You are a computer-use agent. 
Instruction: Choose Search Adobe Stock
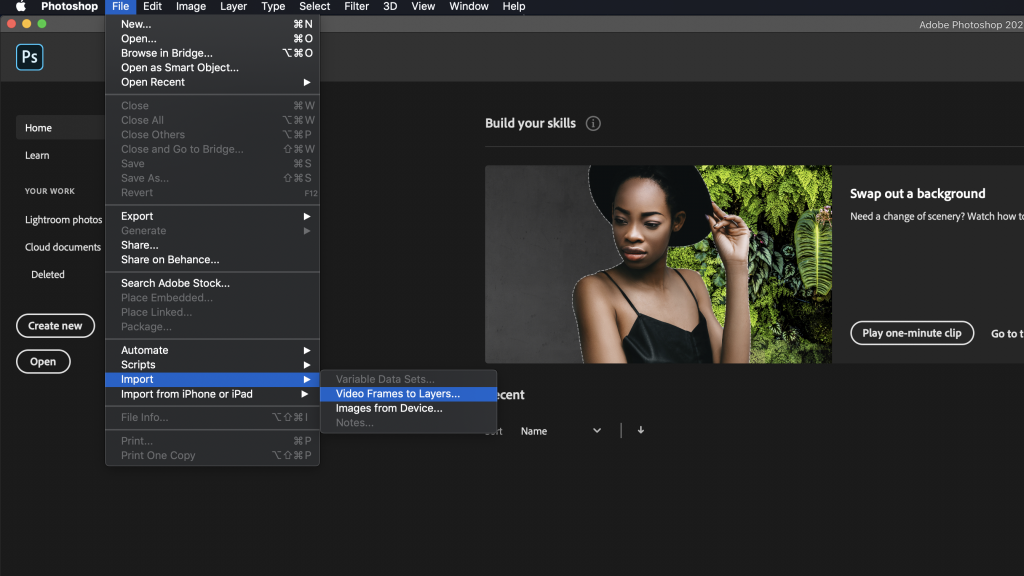(x=212, y=283)
